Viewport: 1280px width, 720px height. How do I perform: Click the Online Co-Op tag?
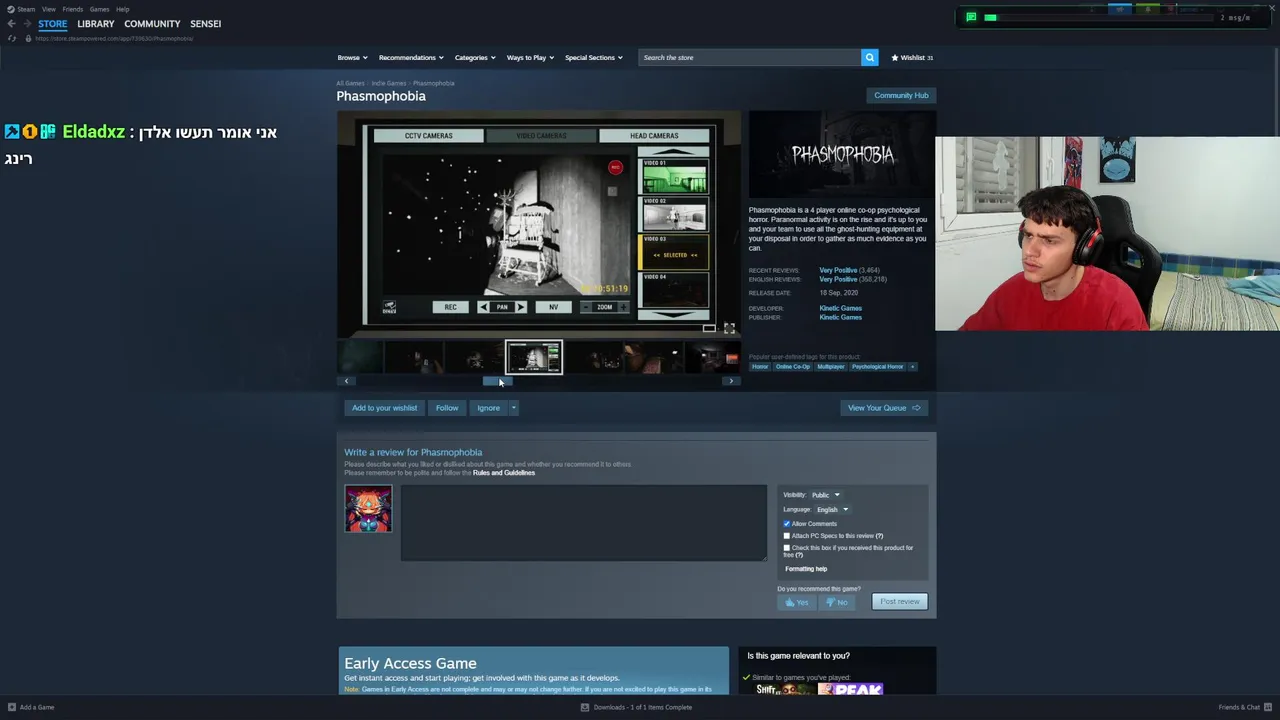(793, 367)
